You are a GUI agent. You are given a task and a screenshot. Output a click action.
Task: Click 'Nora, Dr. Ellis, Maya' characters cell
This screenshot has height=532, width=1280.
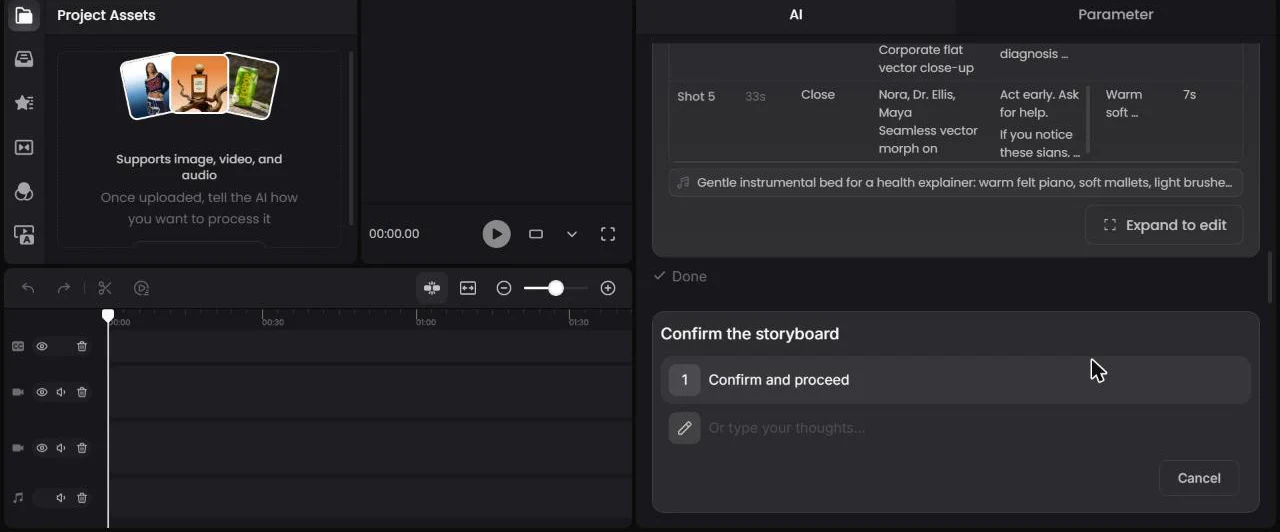[918, 104]
